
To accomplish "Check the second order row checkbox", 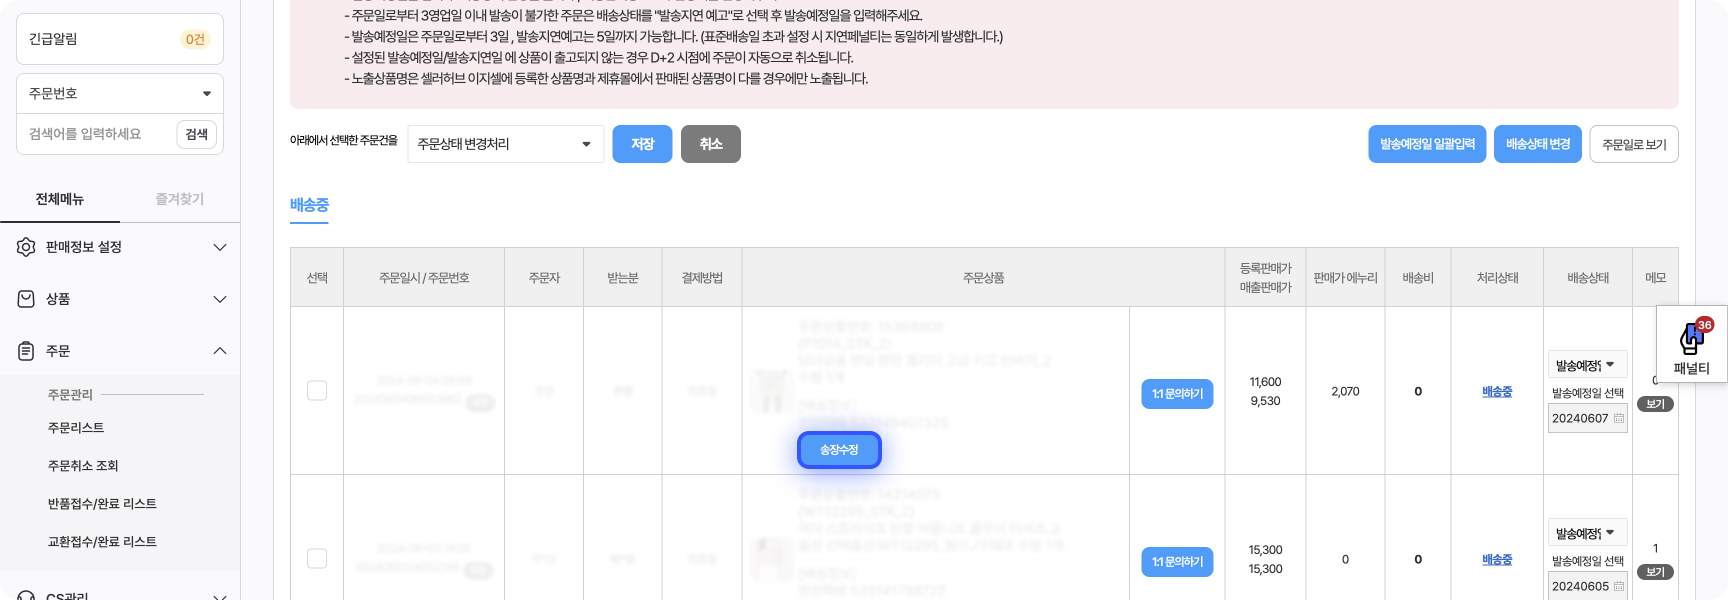I will [317, 558].
